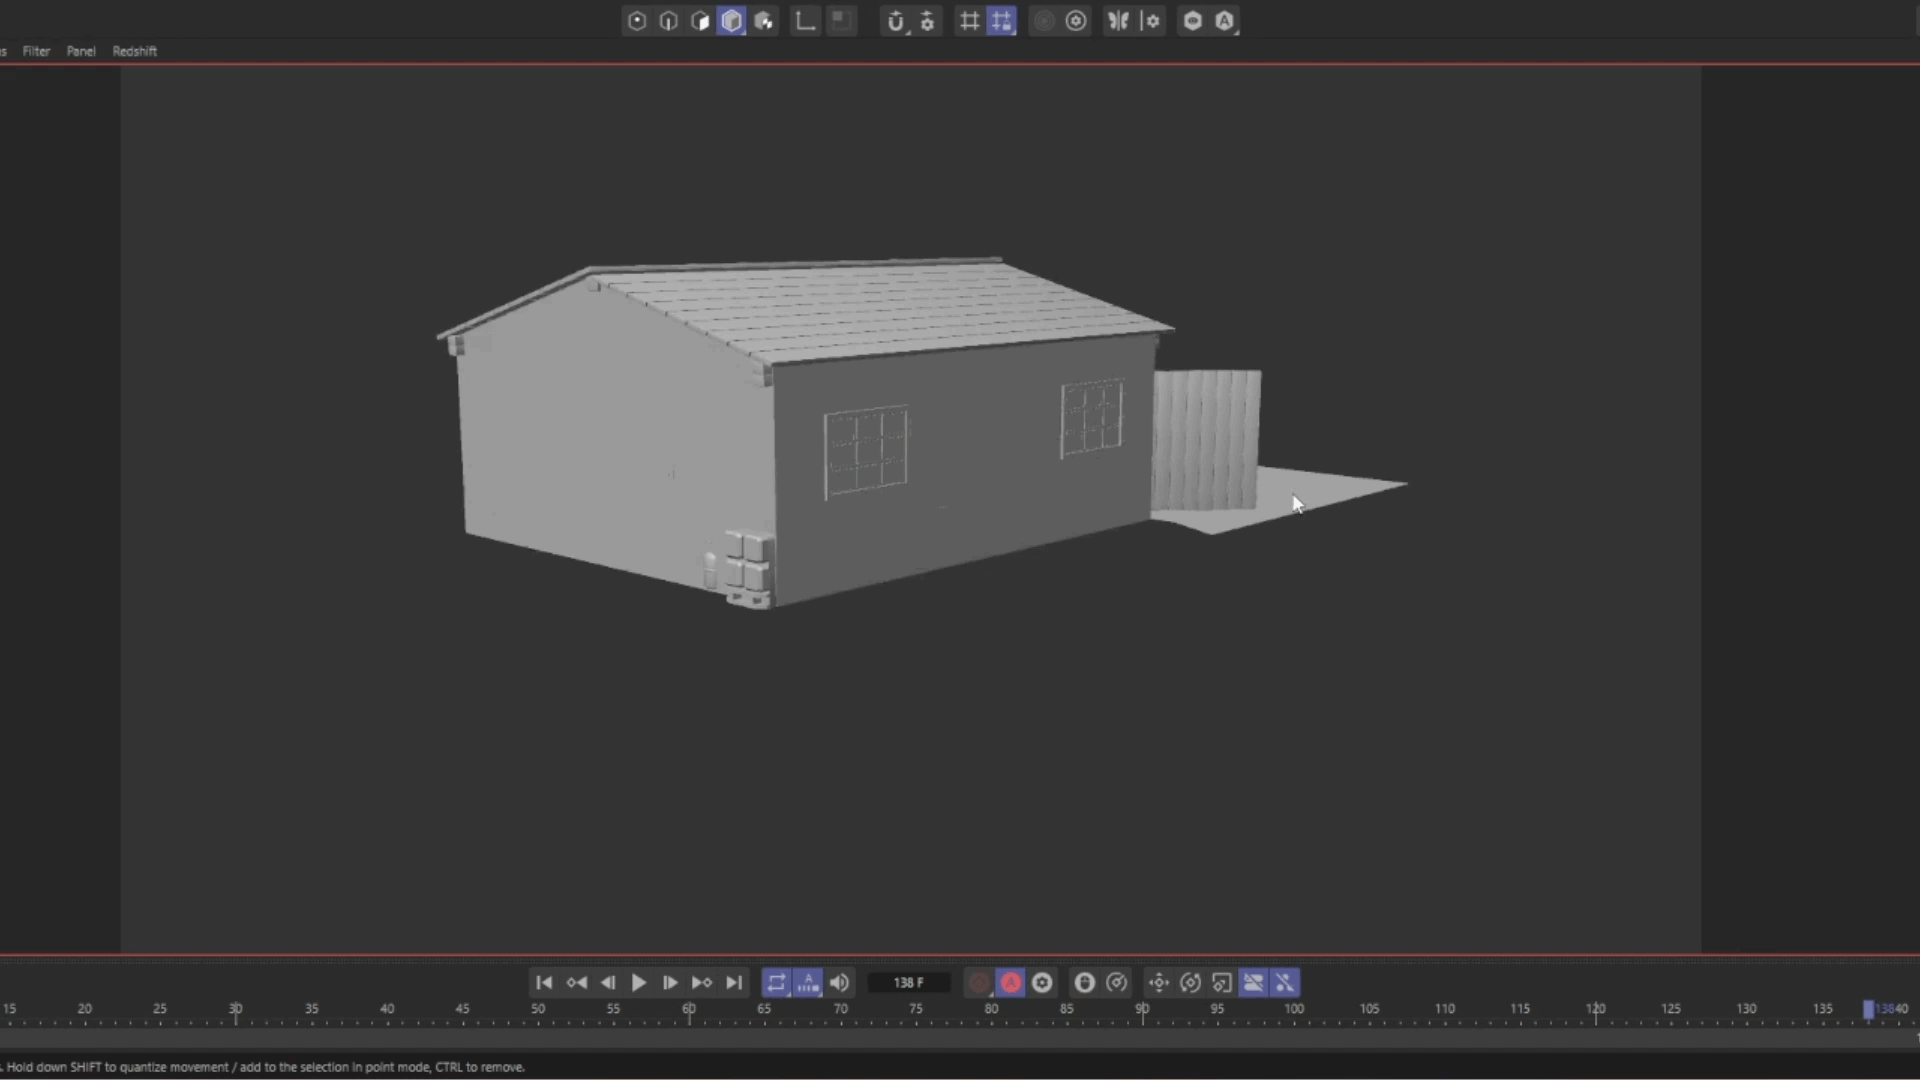
Task: Toggle rotation keyframe recording icon
Action: pyautogui.click(x=1190, y=983)
